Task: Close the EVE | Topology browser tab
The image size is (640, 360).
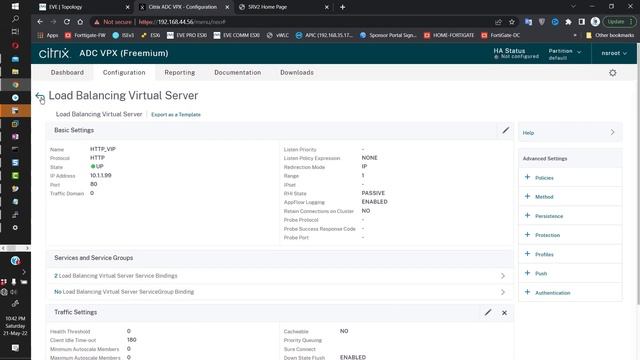Action: coord(127,7)
